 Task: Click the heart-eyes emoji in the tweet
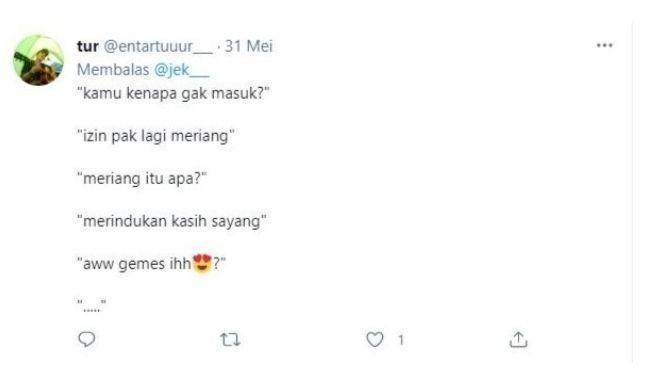coord(202,263)
